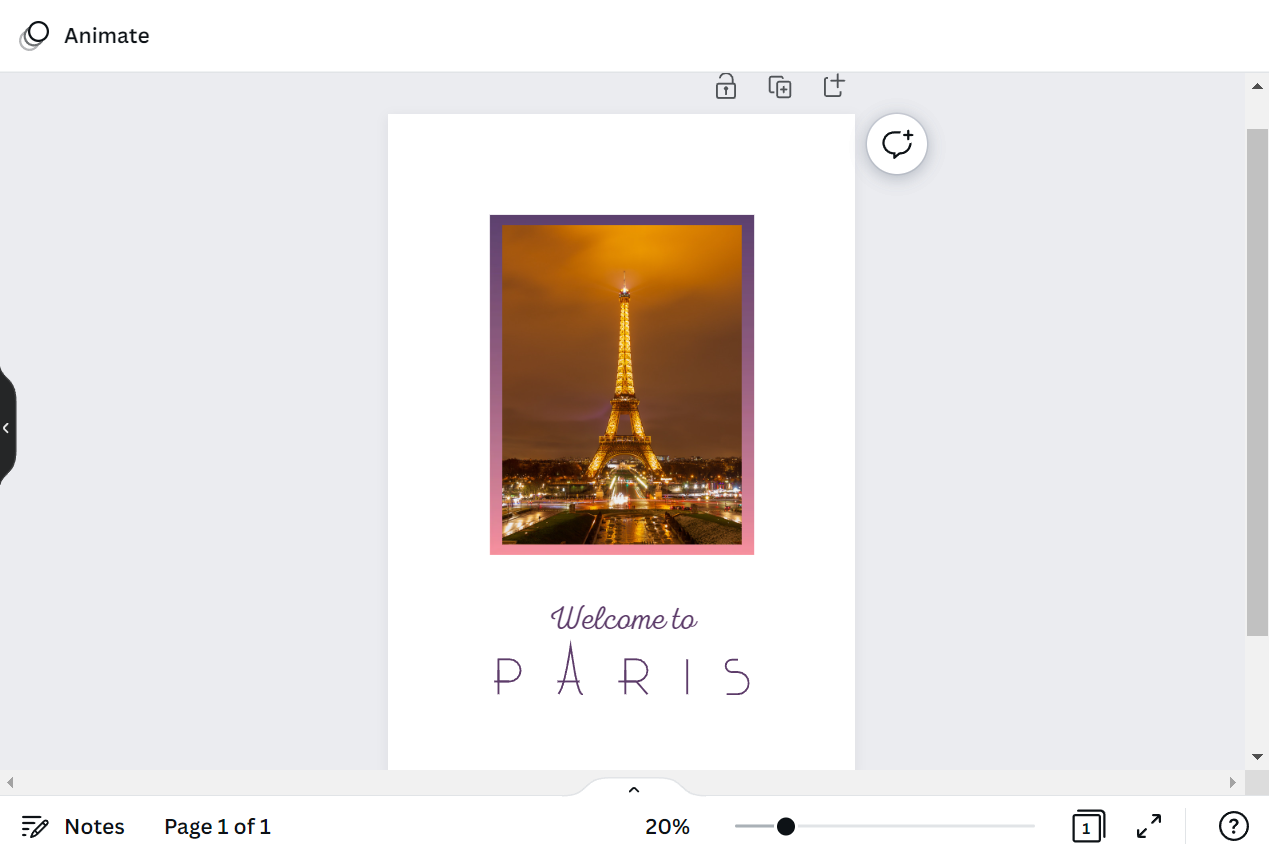This screenshot has height=852, width=1269.
Task: Open the Animate panel
Action: click(85, 35)
